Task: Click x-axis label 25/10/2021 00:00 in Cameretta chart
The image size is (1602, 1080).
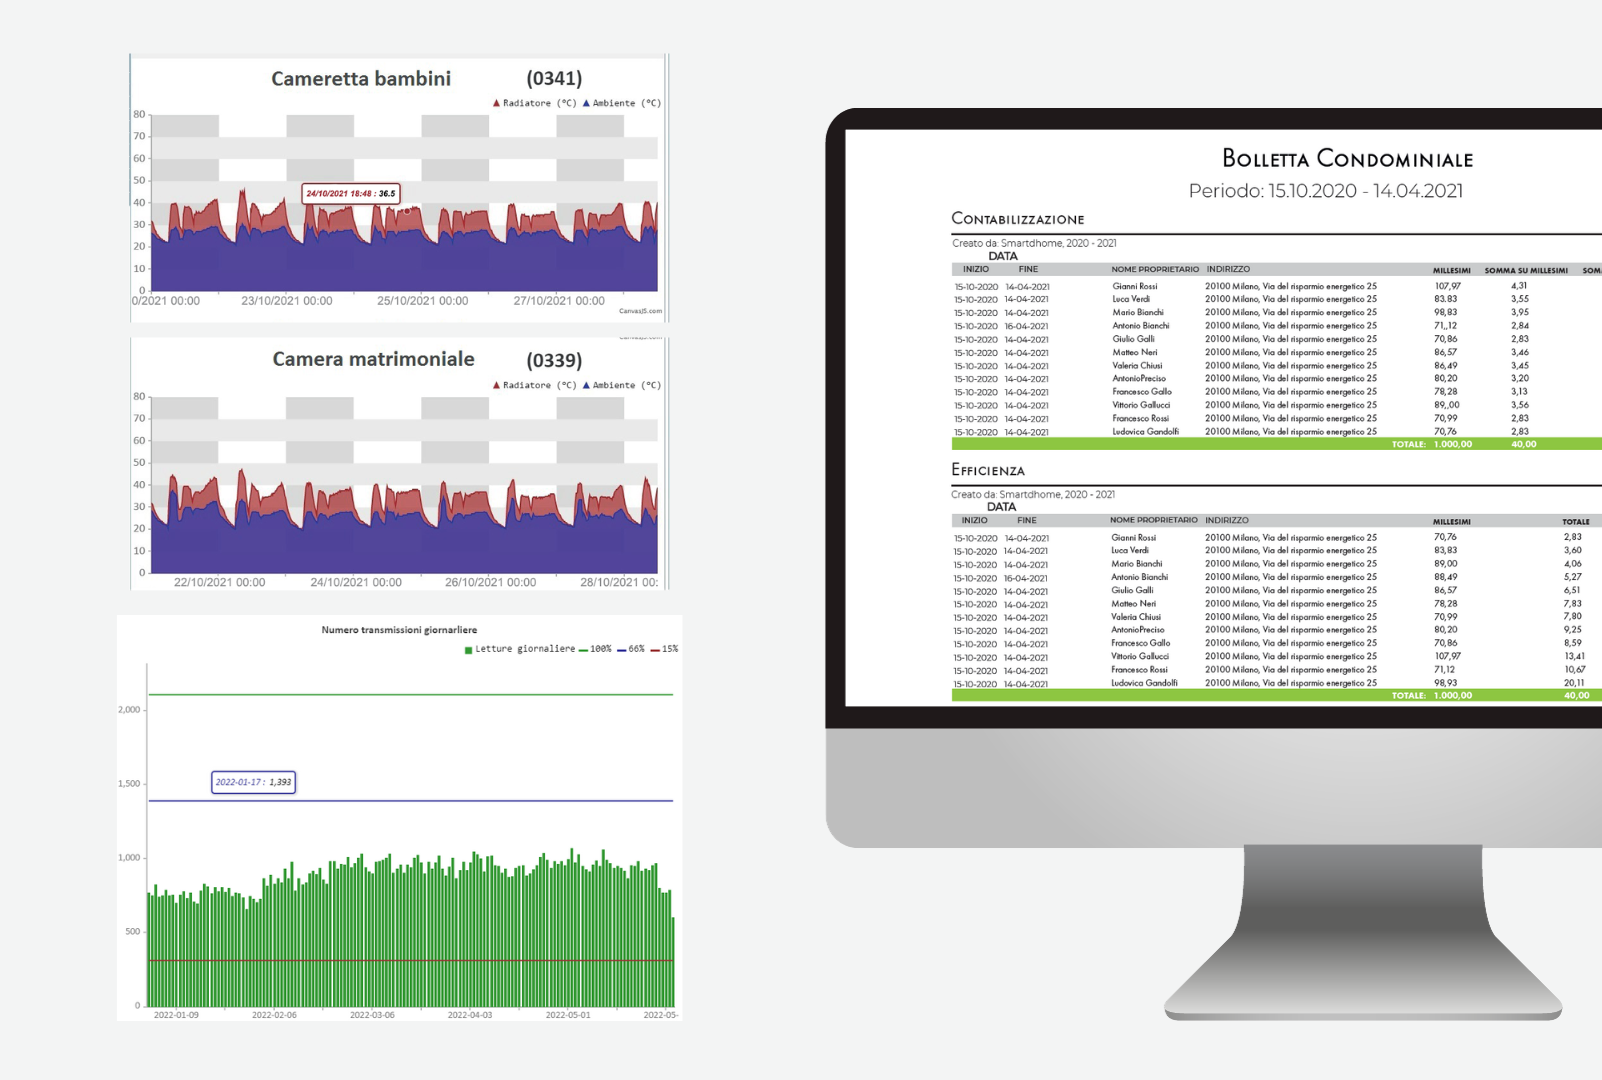Action: click(x=422, y=301)
